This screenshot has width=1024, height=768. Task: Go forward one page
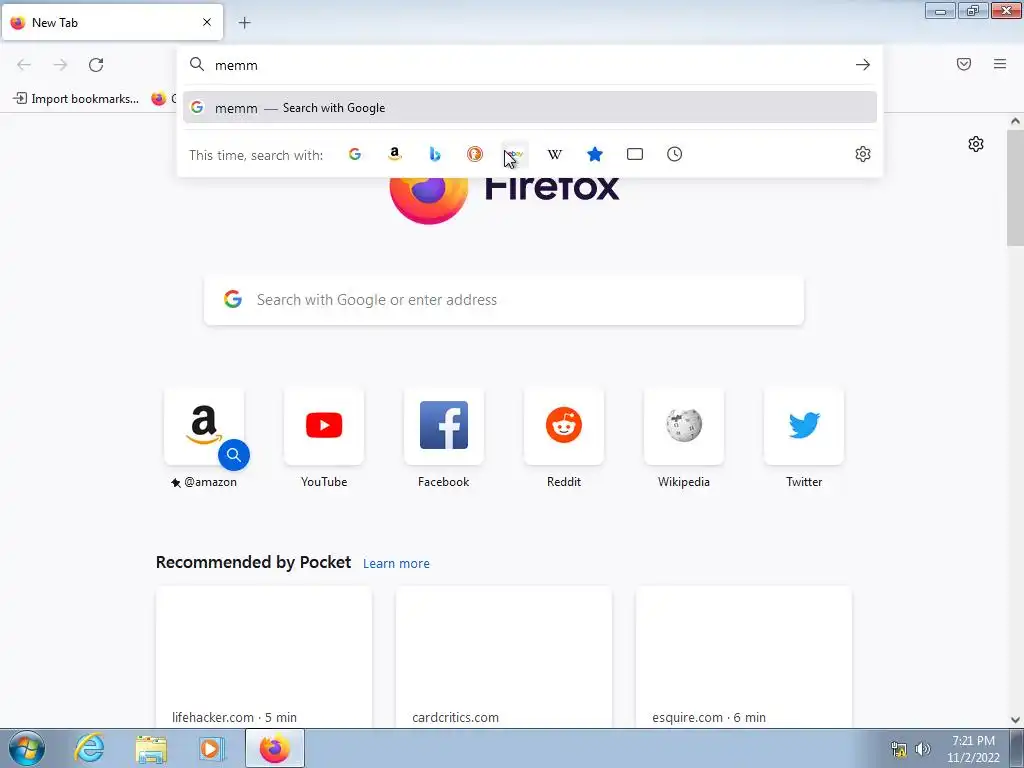(60, 65)
